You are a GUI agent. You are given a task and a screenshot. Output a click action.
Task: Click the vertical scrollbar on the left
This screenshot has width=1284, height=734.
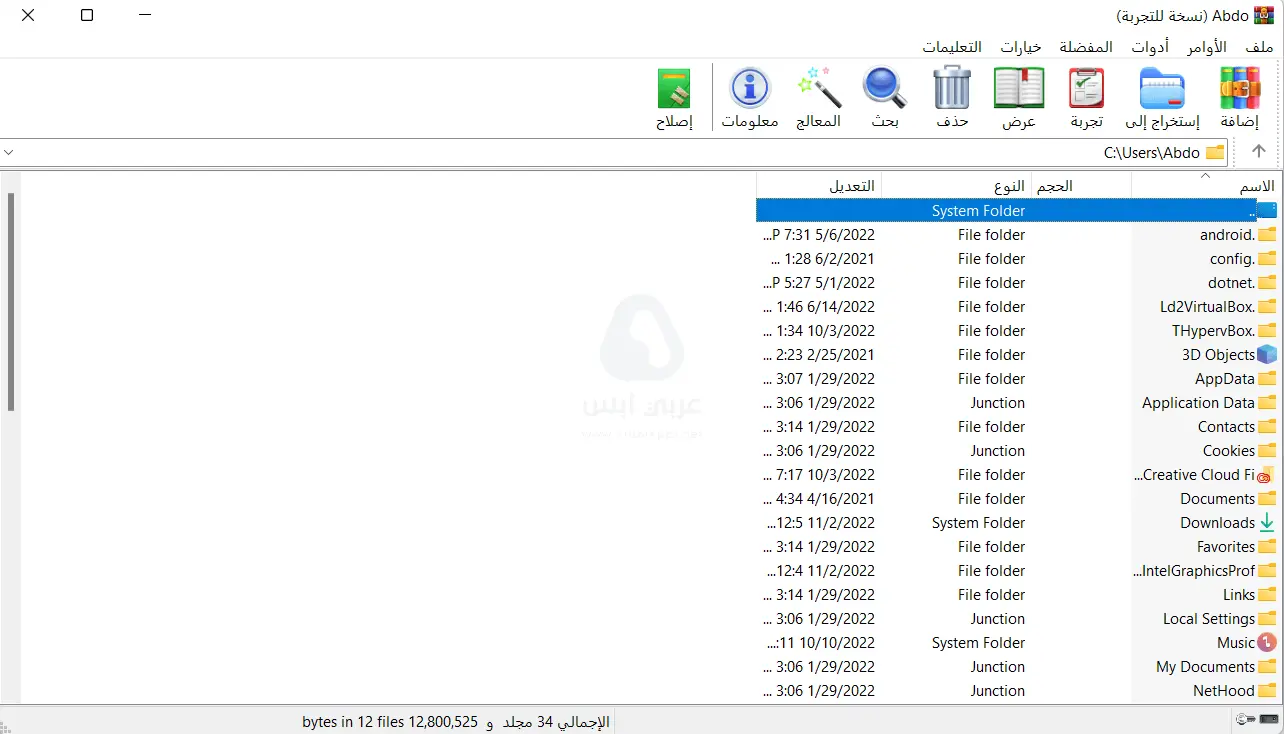[x=11, y=300]
